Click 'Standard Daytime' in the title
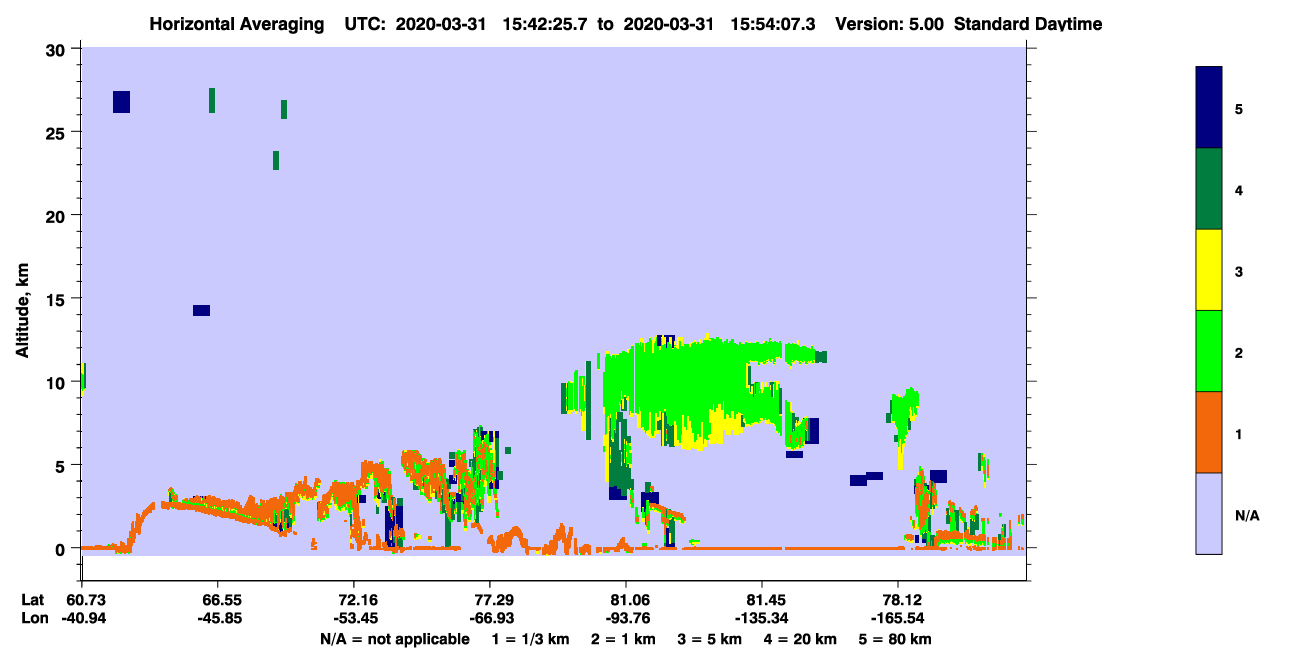 [1028, 24]
